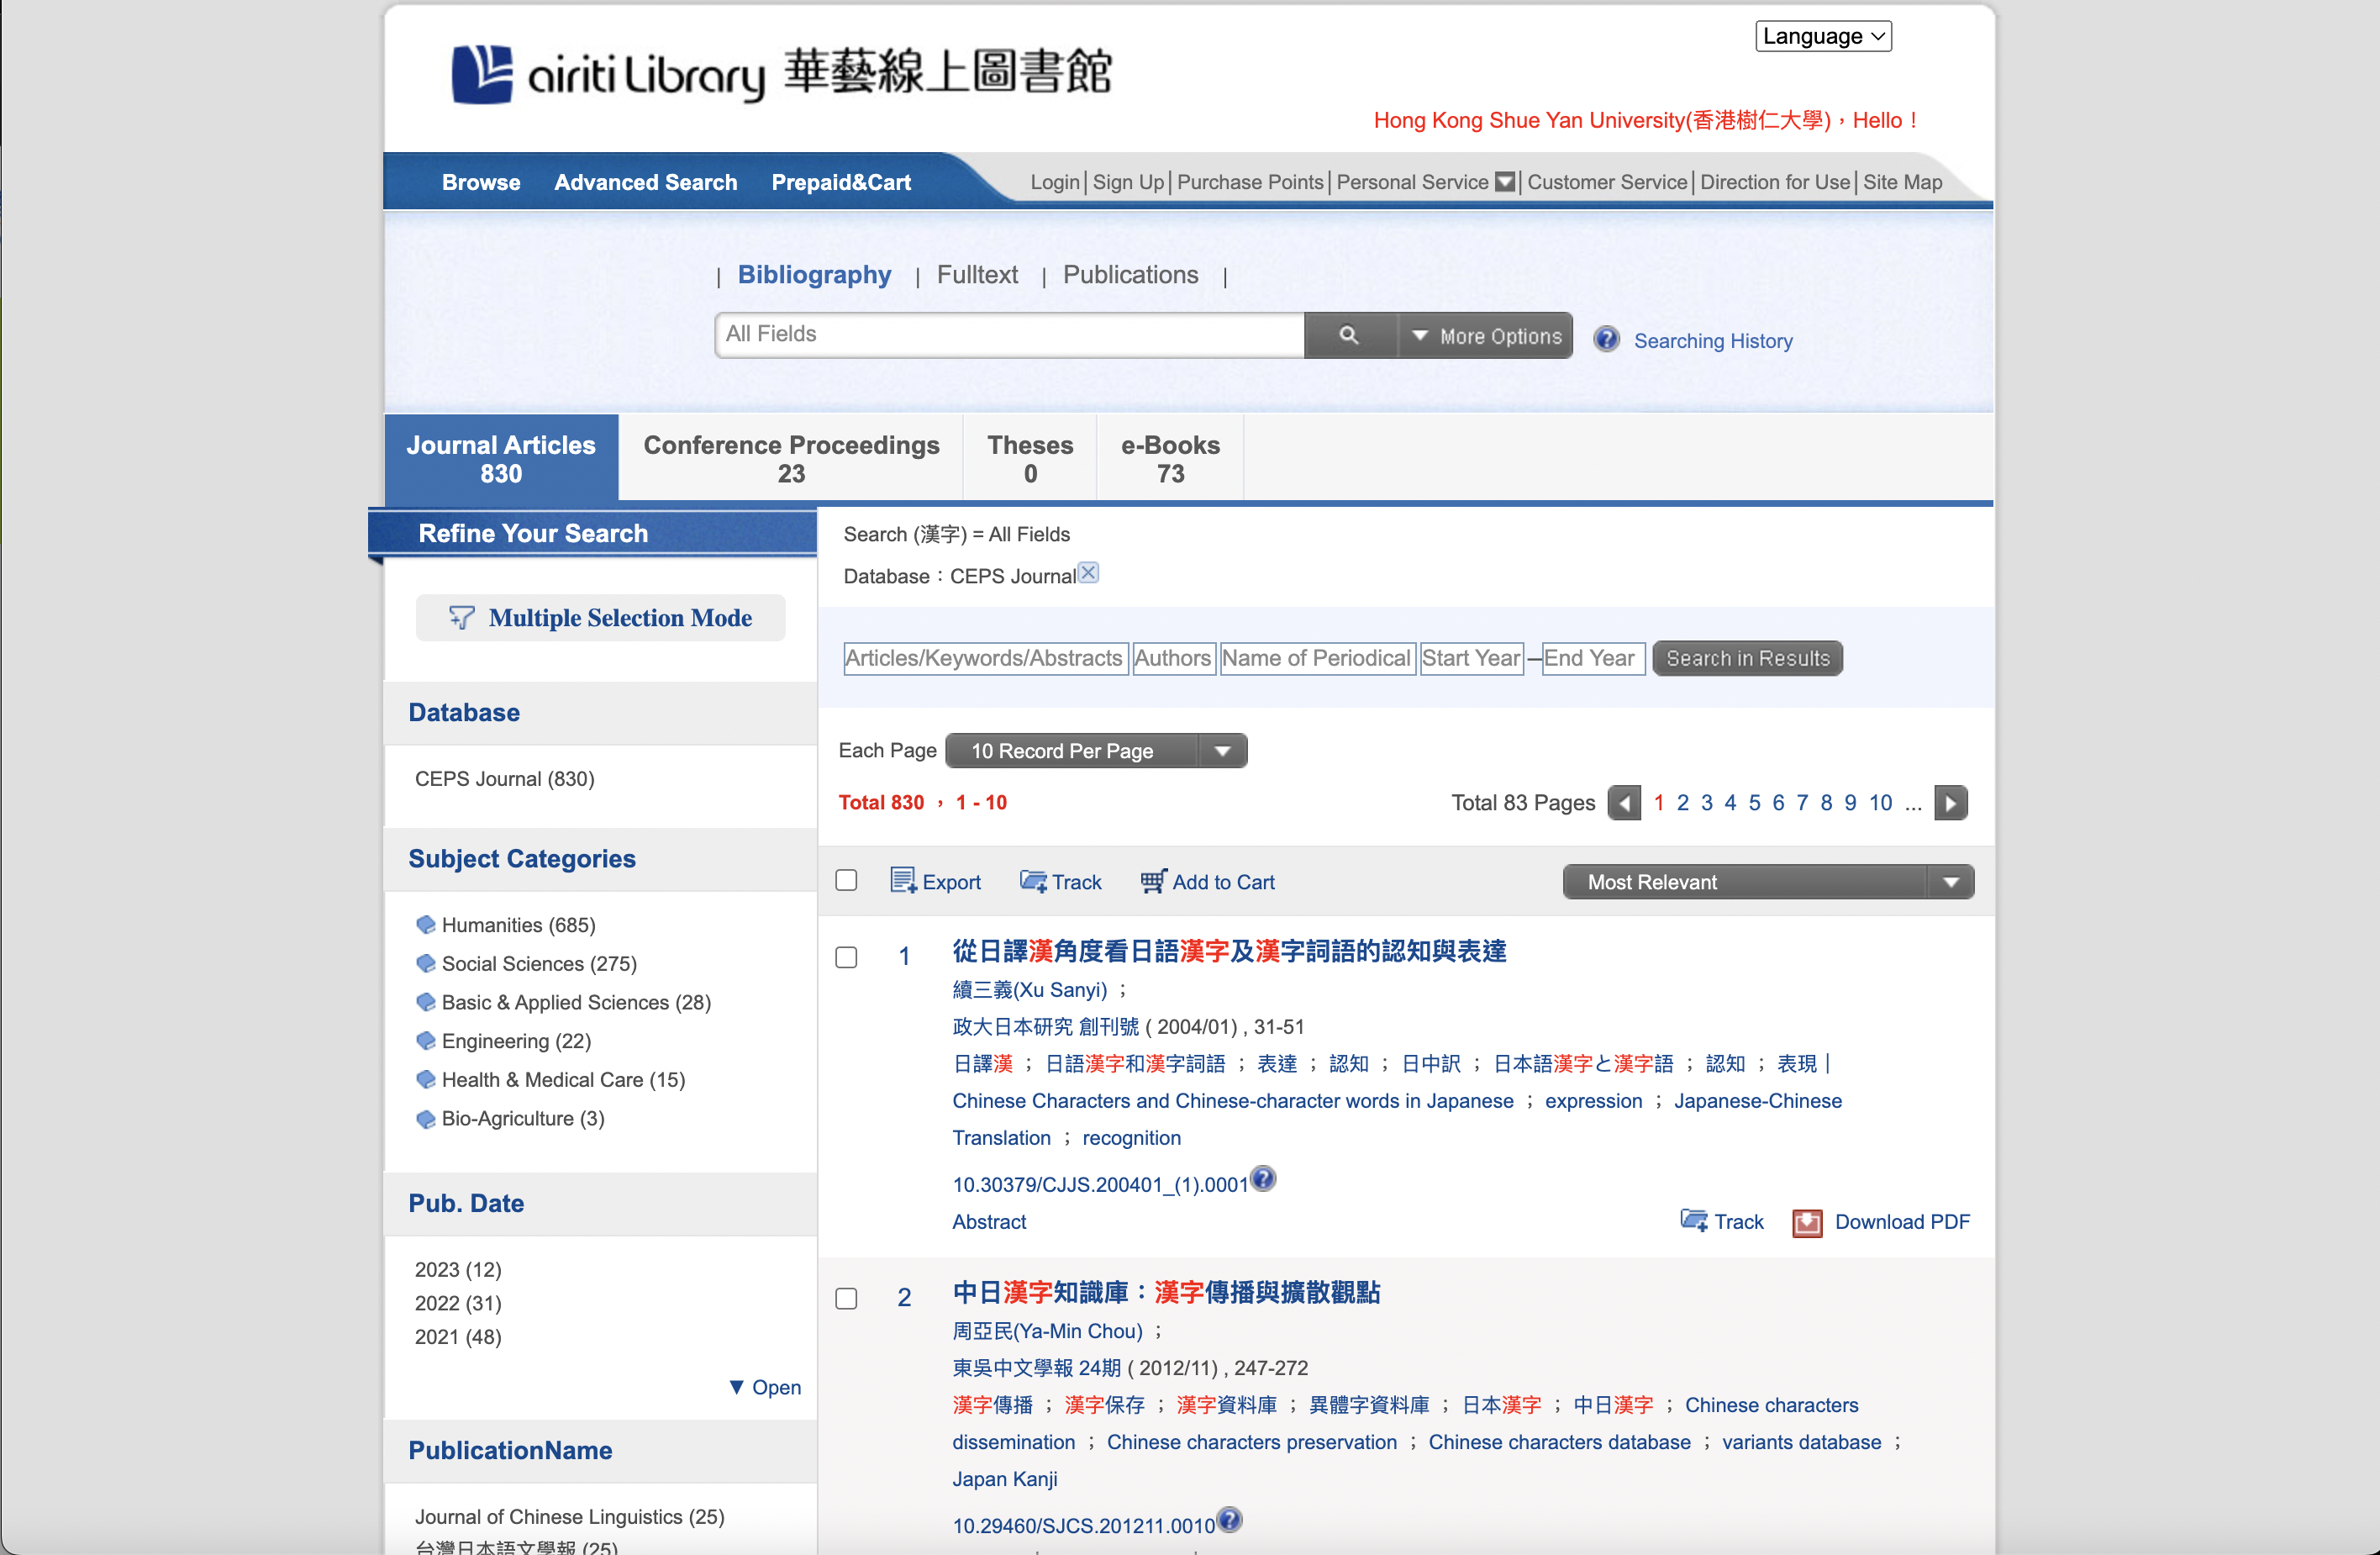Switch to Conference Proceedings tab
Screen dimensions: 2380x1555
click(790, 458)
